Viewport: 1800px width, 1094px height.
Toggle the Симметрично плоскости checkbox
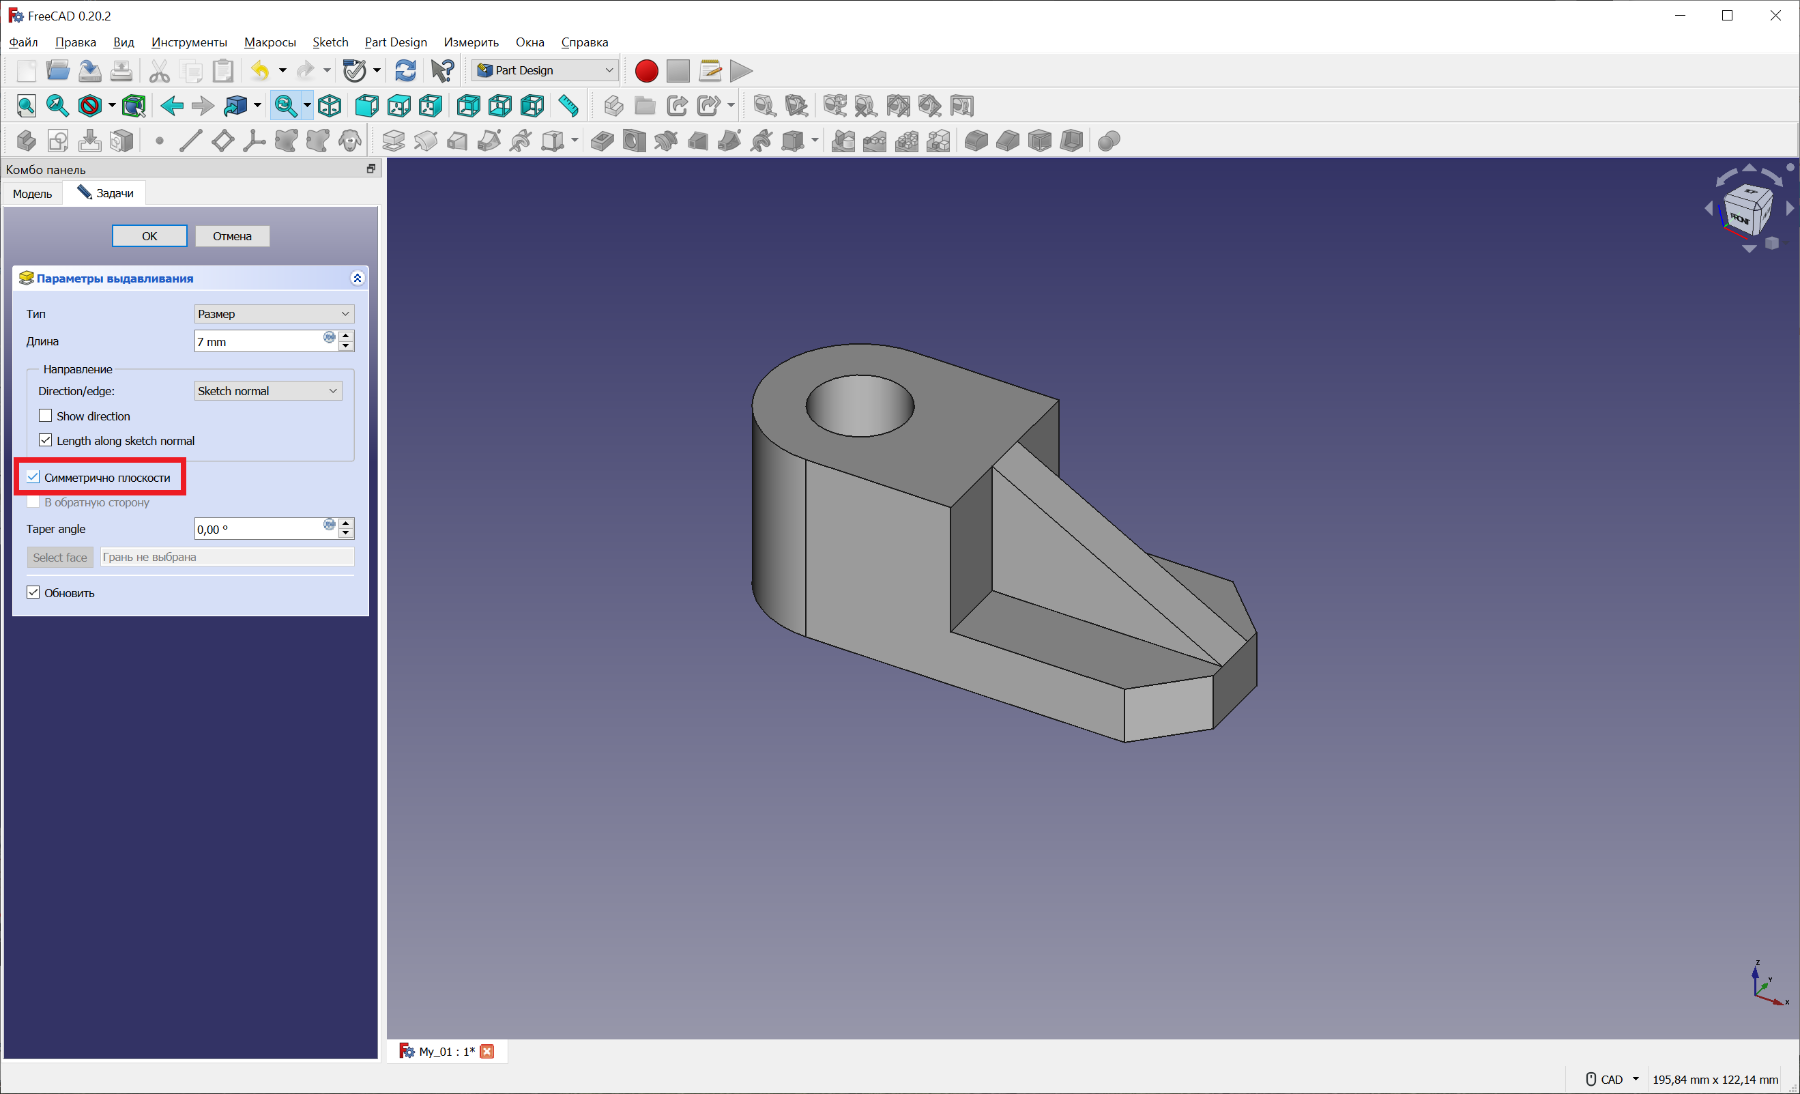pos(34,478)
